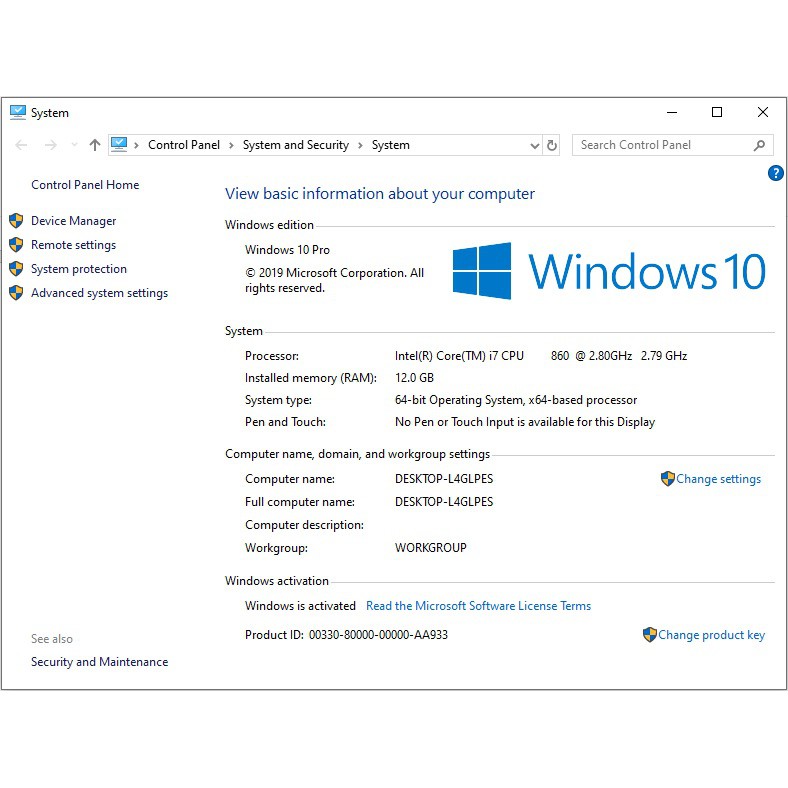Click Change settings for computer name

(717, 479)
